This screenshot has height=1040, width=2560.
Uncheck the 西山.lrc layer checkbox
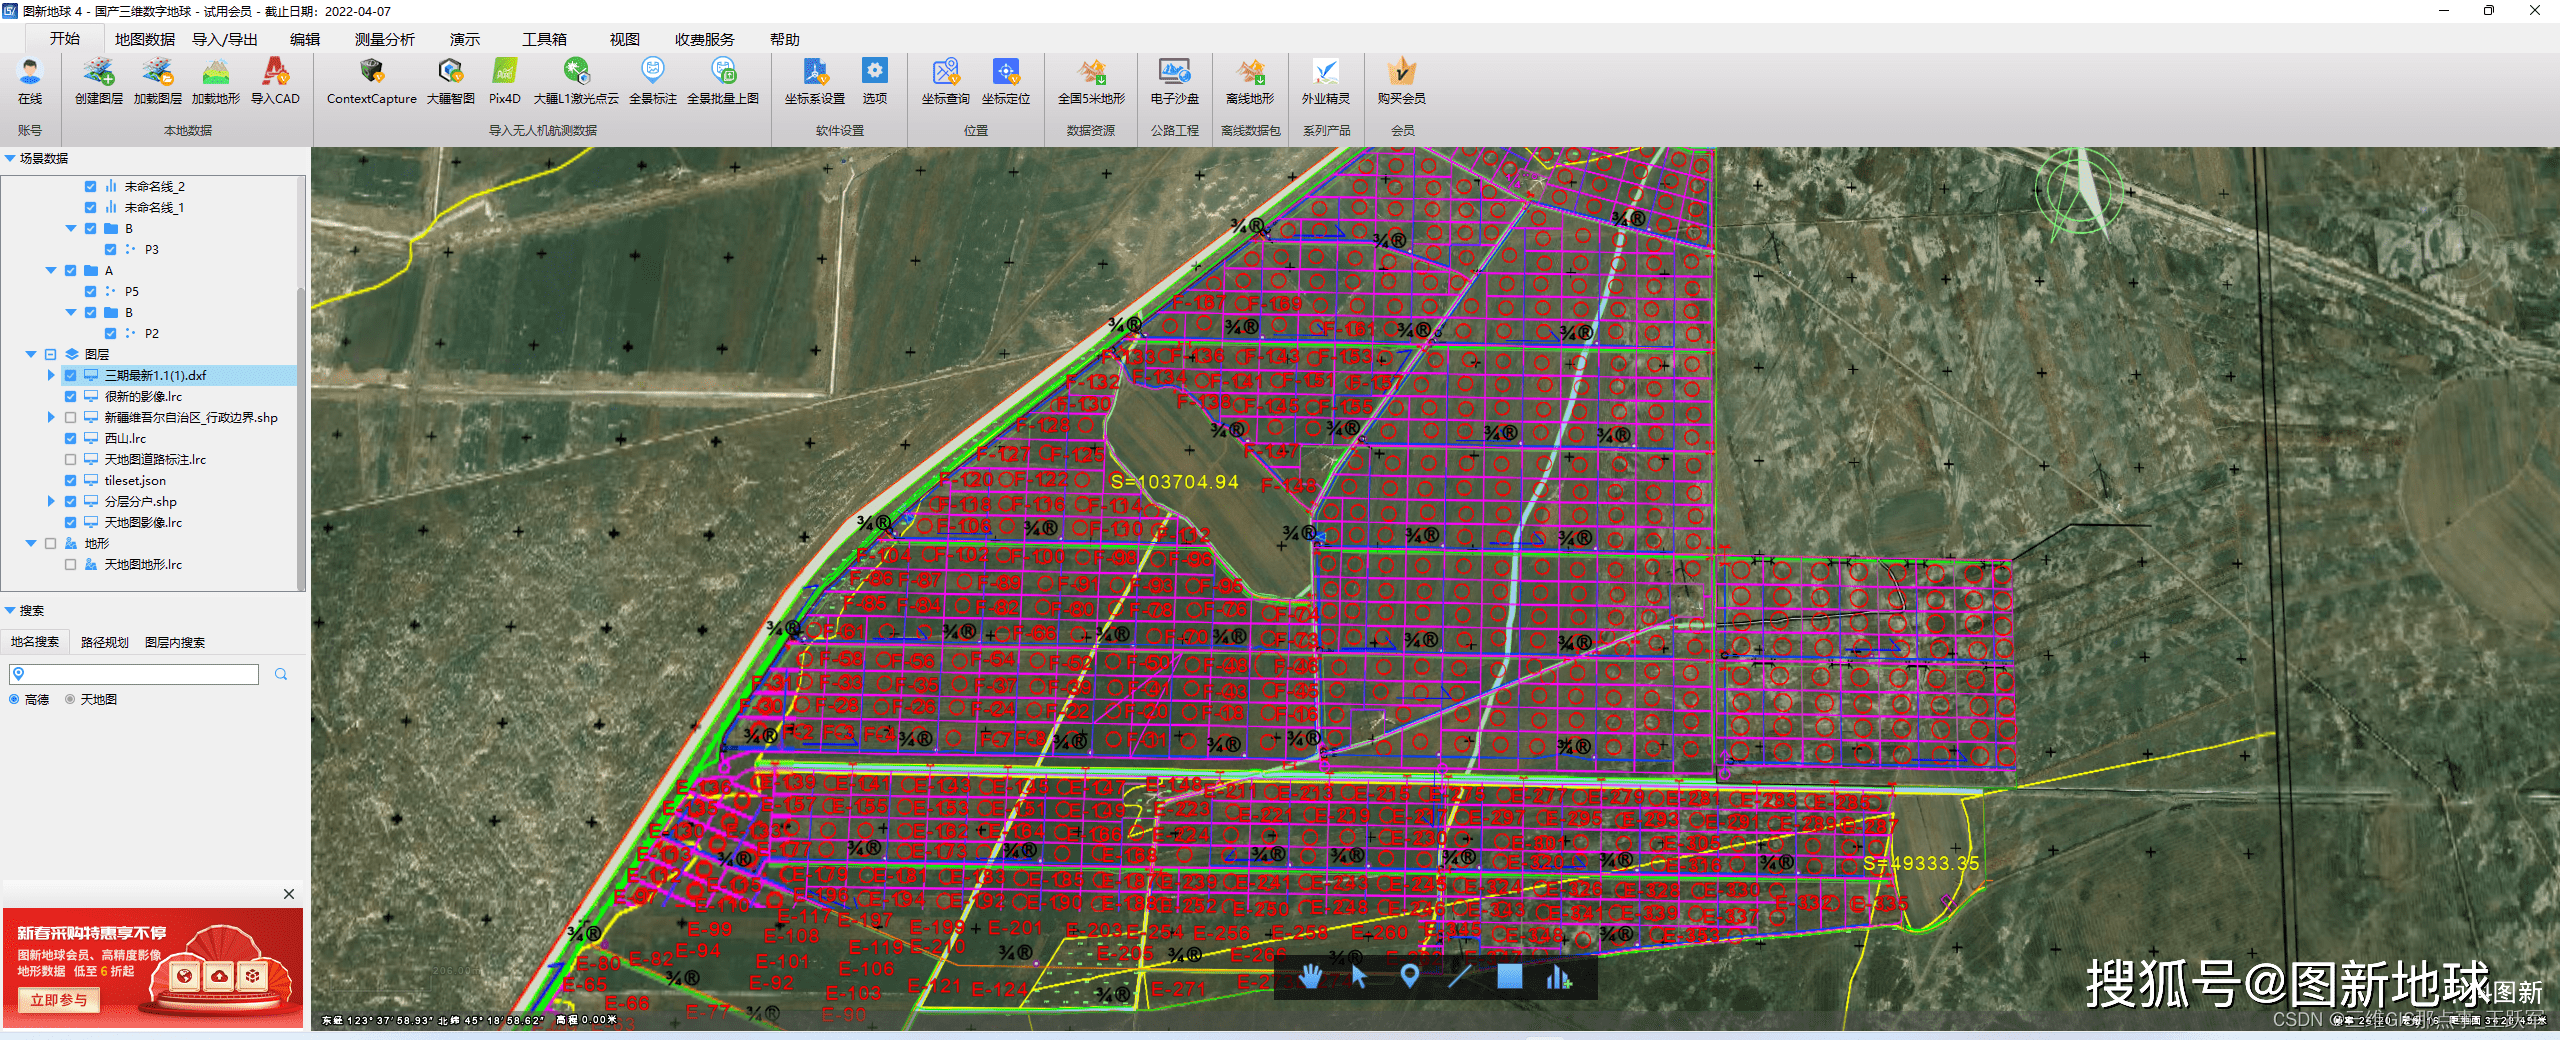[71, 439]
